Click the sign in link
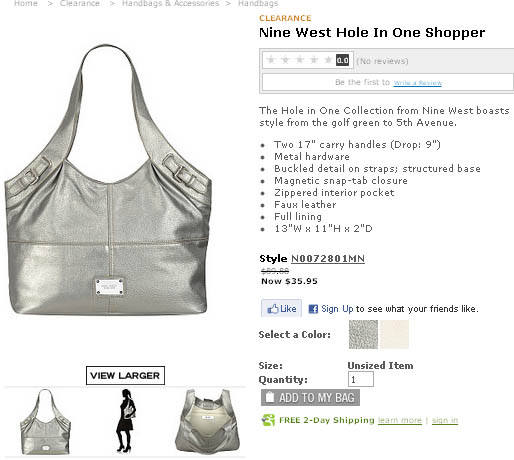The height and width of the screenshot is (460, 514). click(445, 420)
